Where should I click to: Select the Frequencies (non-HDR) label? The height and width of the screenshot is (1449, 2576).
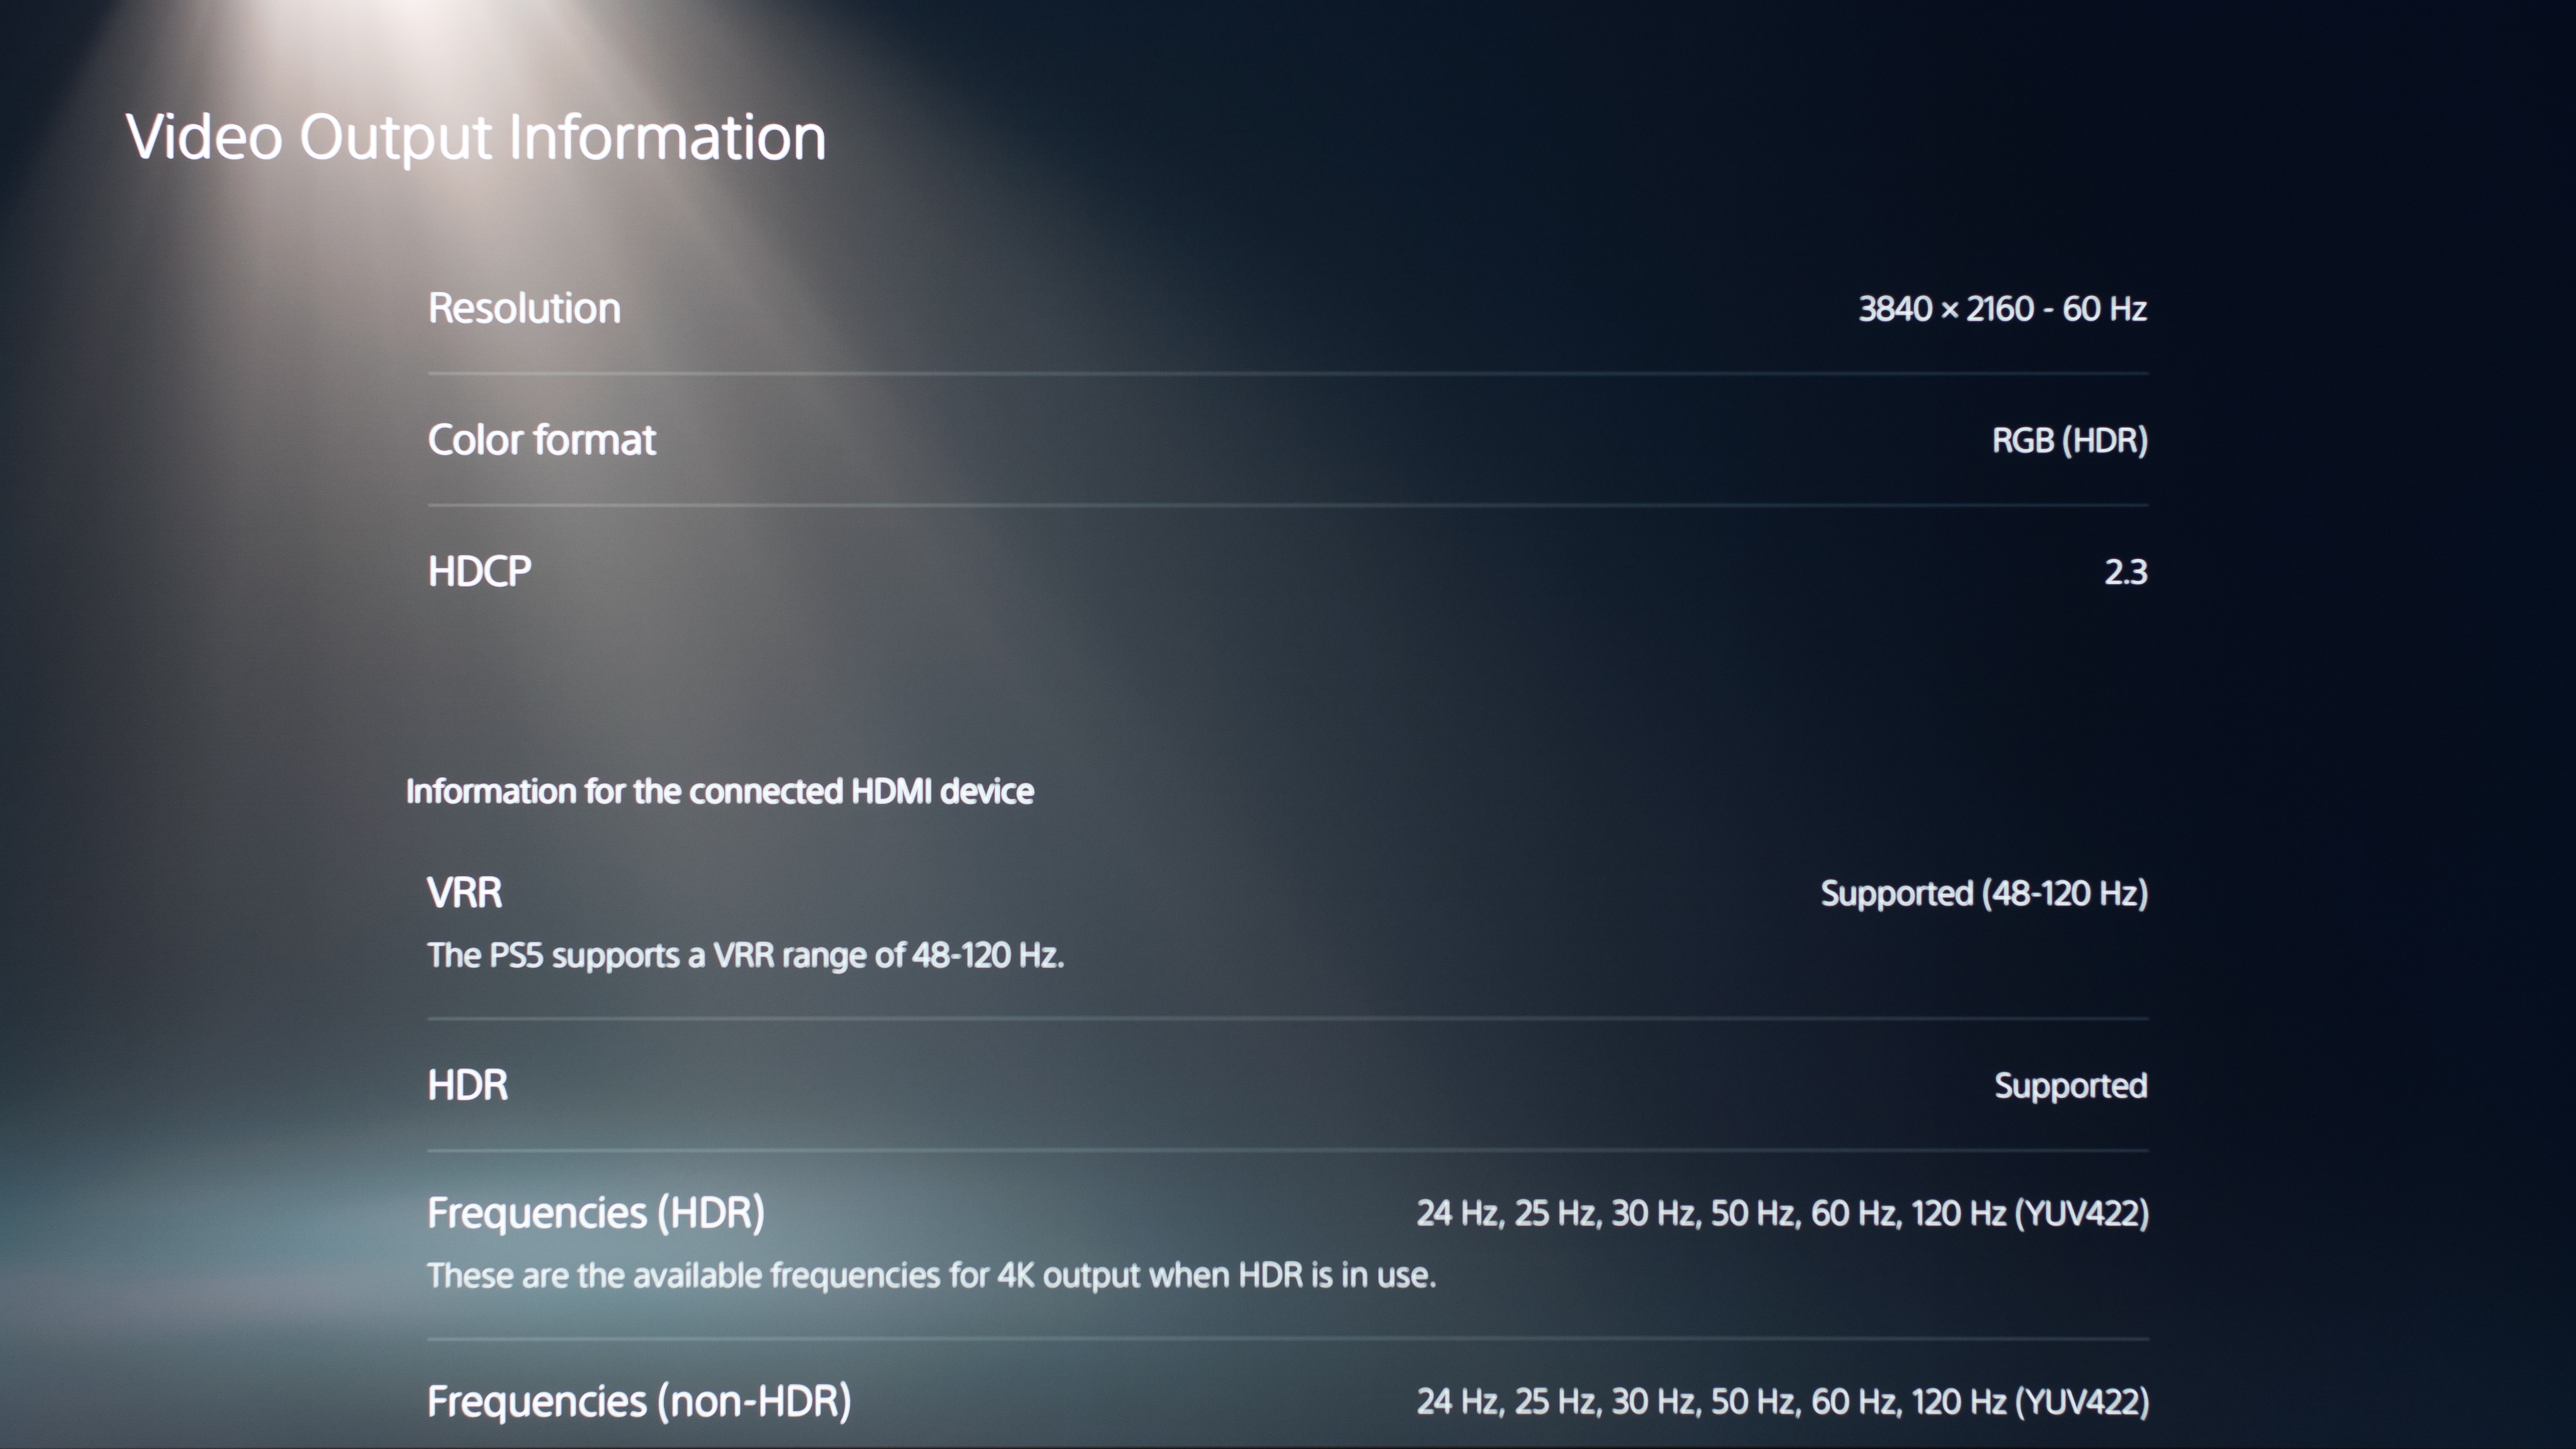[x=639, y=1401]
